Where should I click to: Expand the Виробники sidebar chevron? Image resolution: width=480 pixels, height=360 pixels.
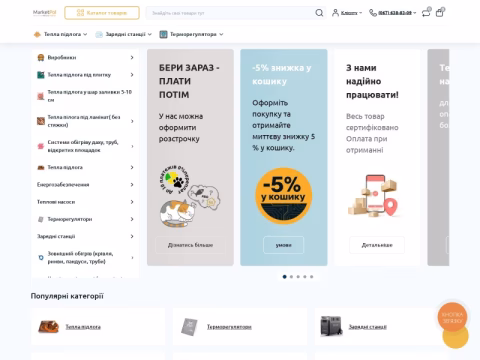[x=132, y=58]
